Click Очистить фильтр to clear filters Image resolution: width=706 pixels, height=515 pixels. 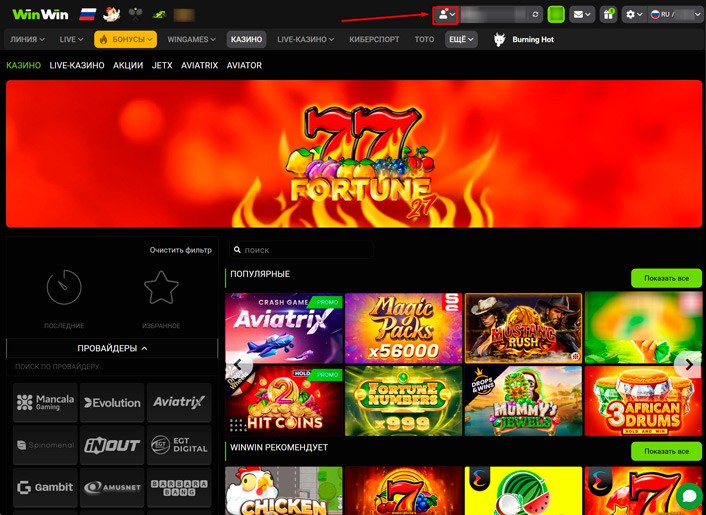click(181, 250)
